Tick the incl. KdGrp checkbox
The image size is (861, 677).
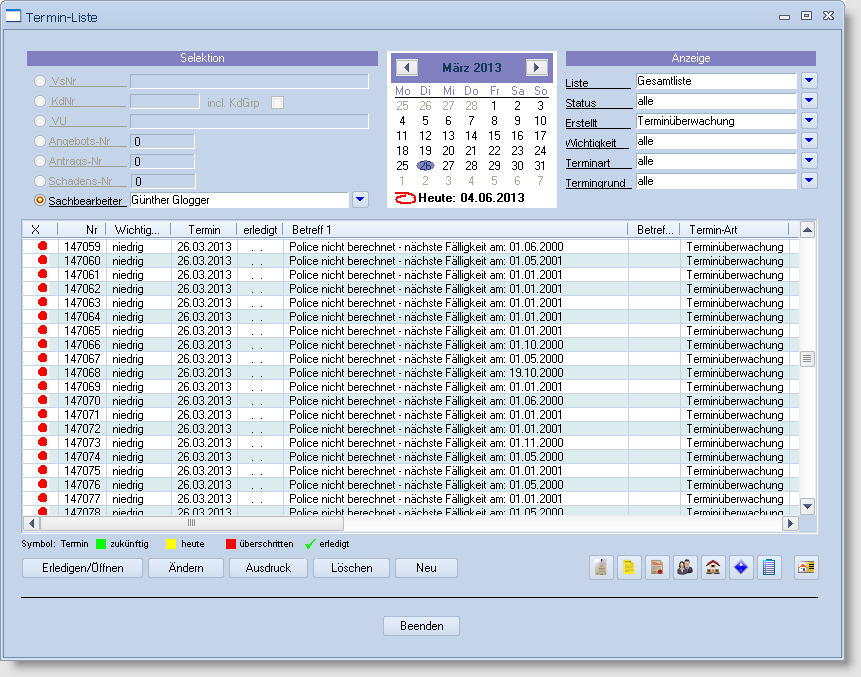[x=278, y=102]
